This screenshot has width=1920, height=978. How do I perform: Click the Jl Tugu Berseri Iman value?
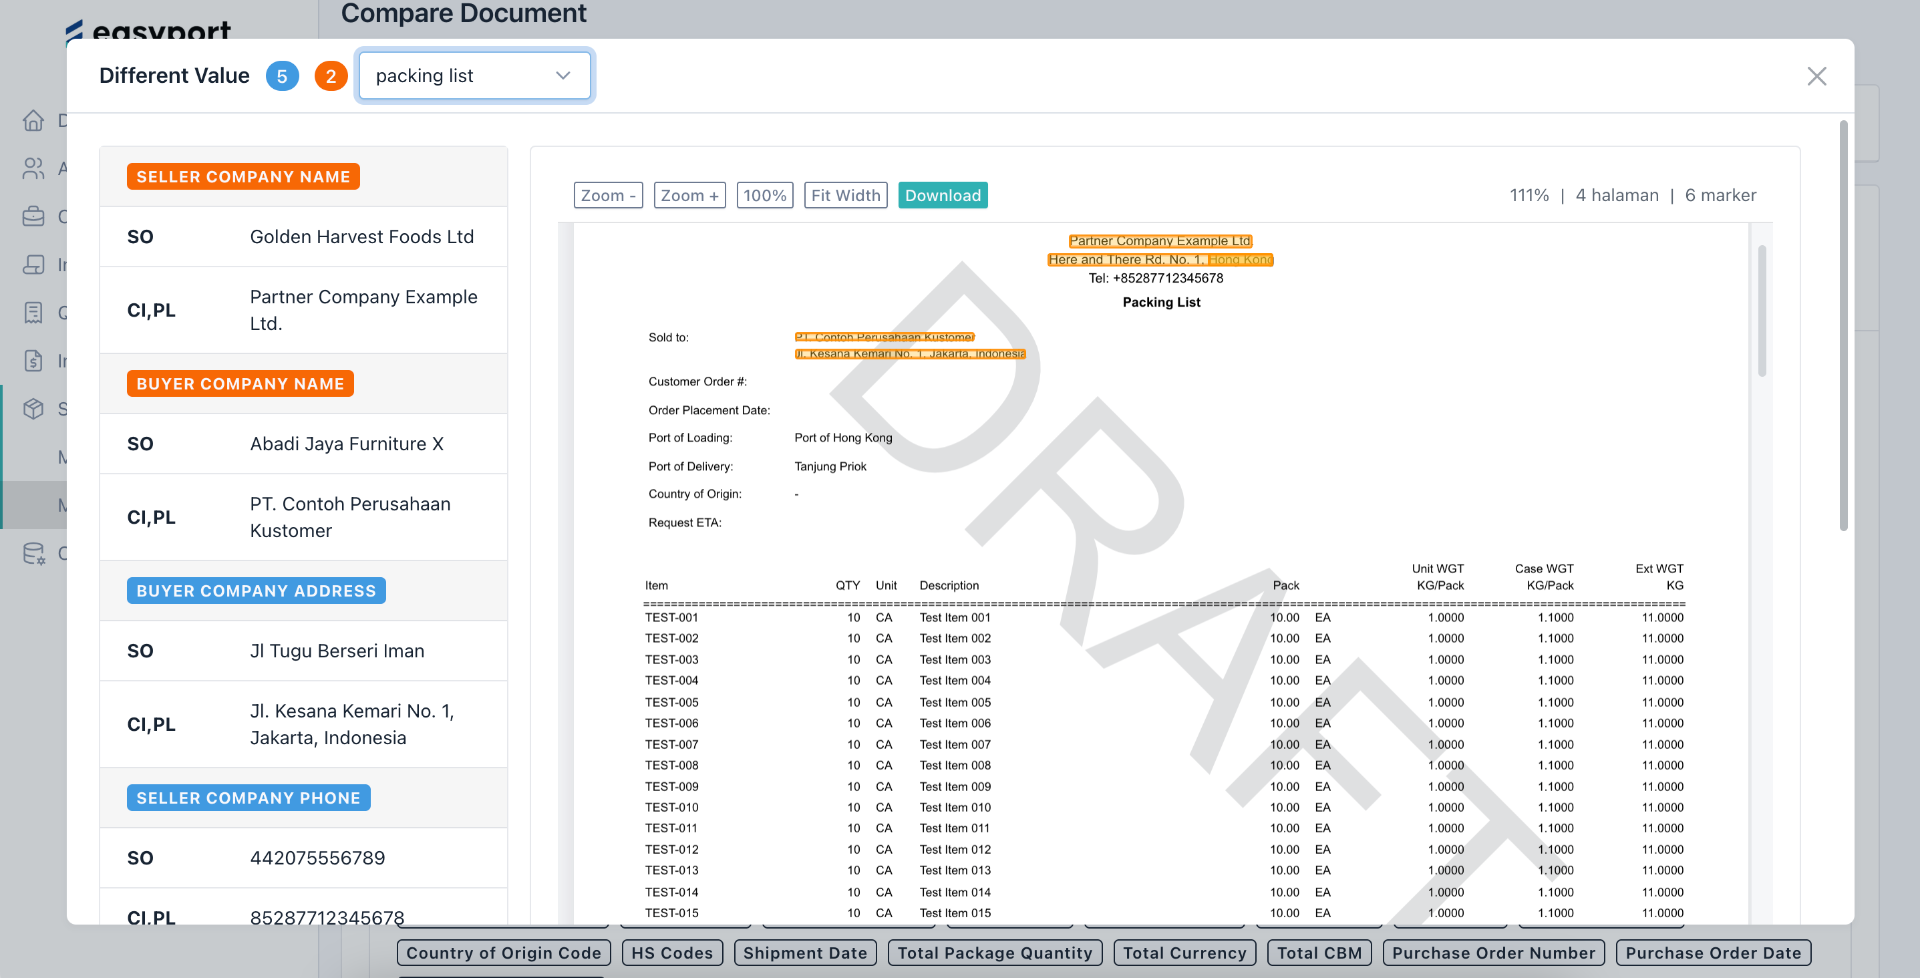[337, 651]
